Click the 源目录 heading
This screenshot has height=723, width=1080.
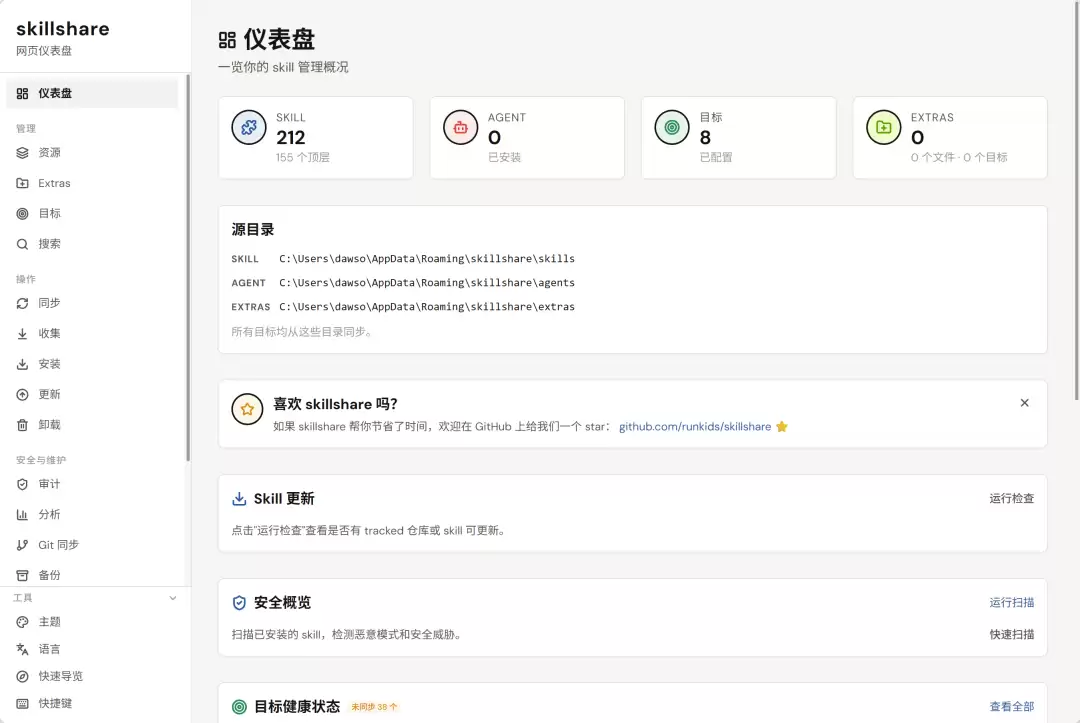click(253, 229)
